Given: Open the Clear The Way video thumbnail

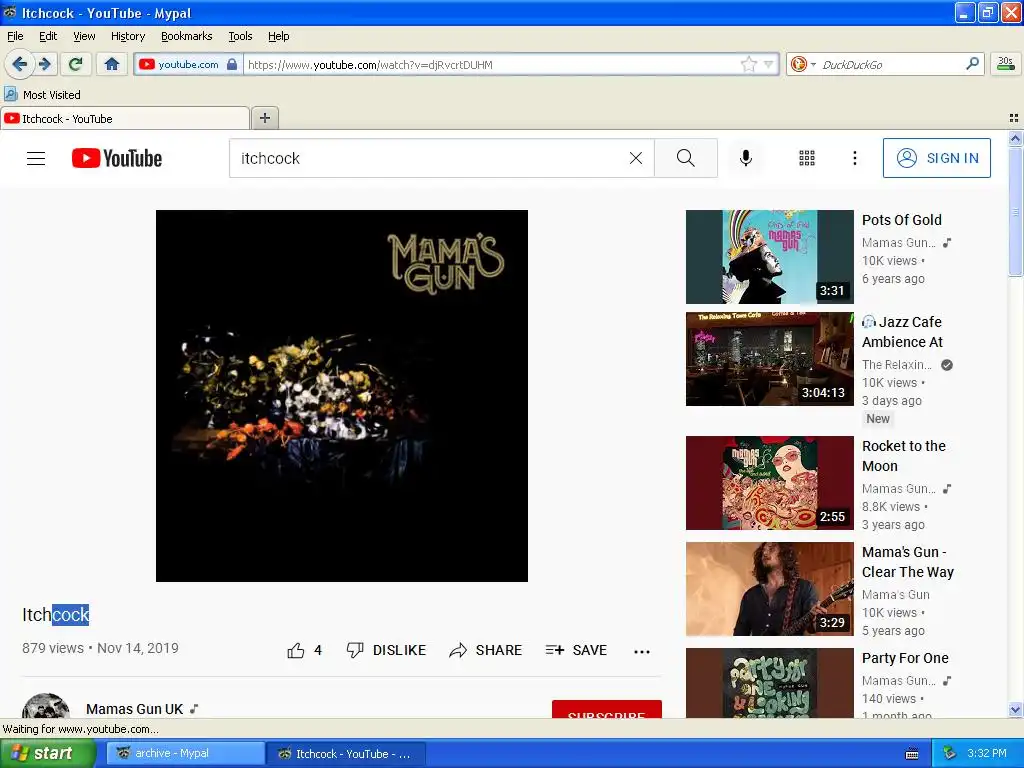Looking at the screenshot, I should tap(769, 589).
